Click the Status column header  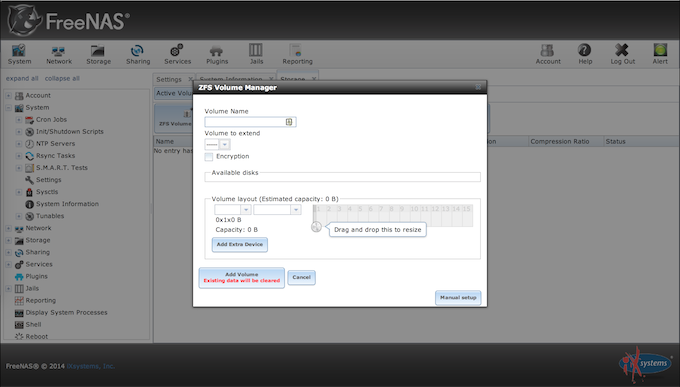(x=641, y=141)
